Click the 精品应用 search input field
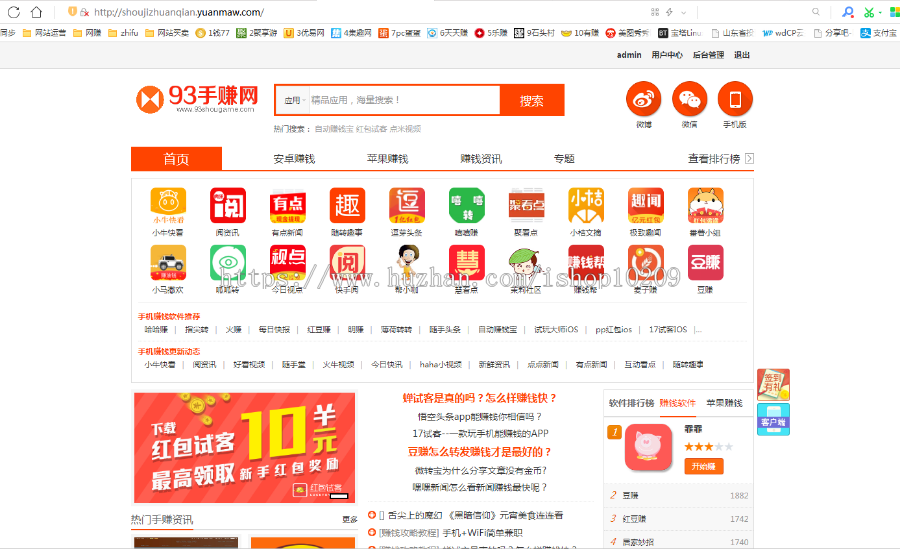 coord(405,100)
